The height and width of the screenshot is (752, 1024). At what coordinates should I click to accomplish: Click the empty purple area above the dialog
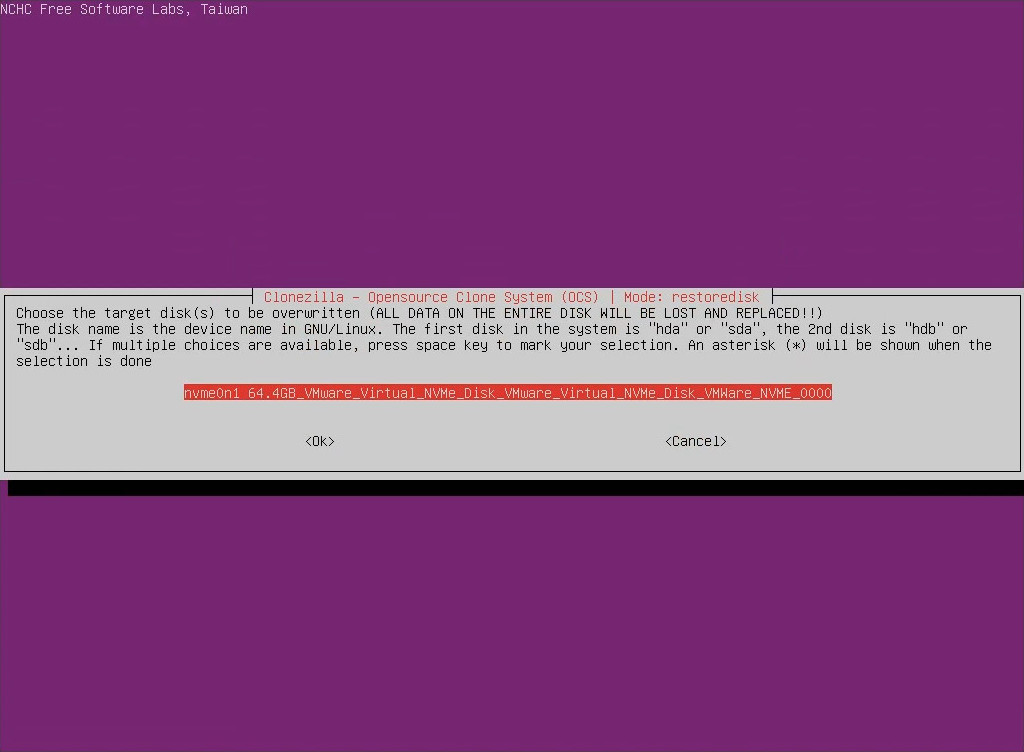pos(512,150)
